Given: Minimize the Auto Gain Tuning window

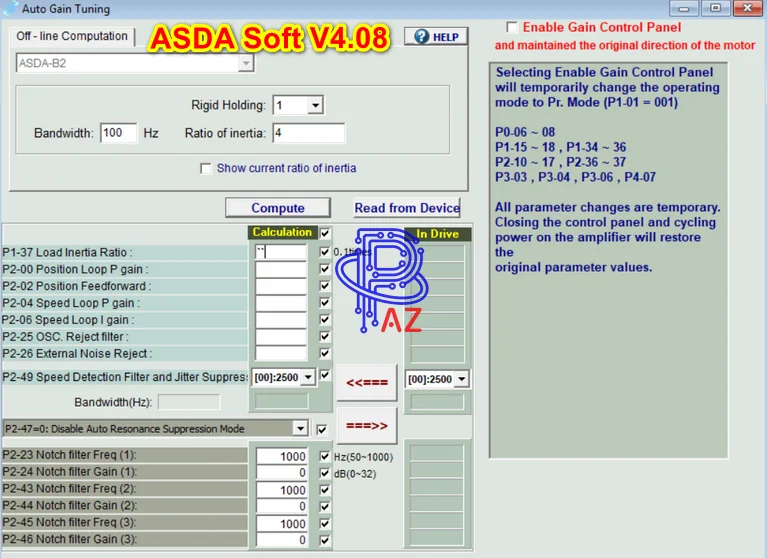Looking at the screenshot, I should (x=684, y=8).
